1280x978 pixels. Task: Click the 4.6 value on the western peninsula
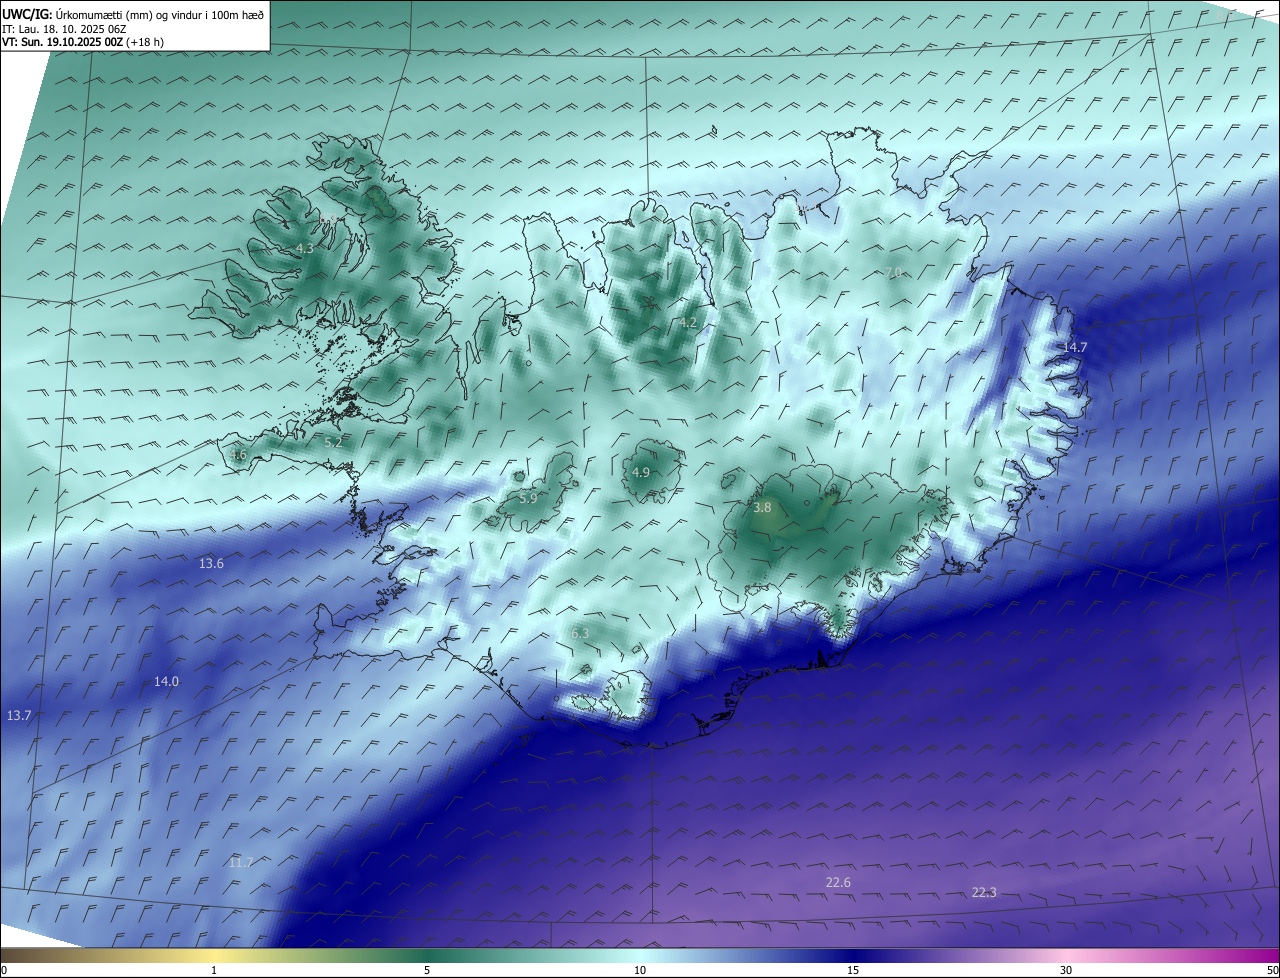238,454
